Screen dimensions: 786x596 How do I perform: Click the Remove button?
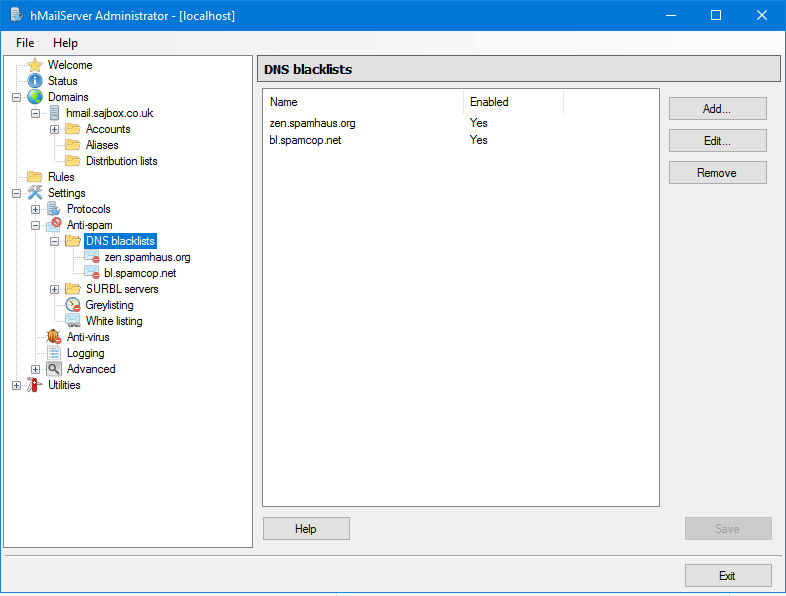717,173
